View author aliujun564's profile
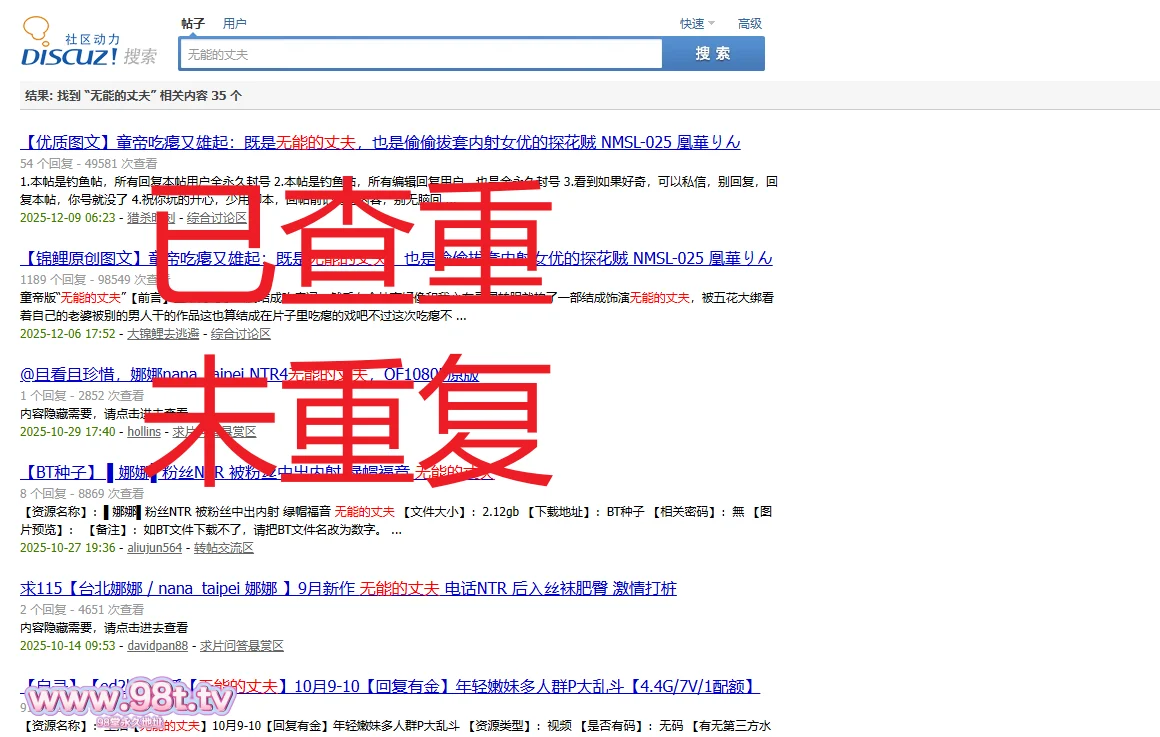Image resolution: width=1160 pixels, height=737 pixels. pos(155,548)
